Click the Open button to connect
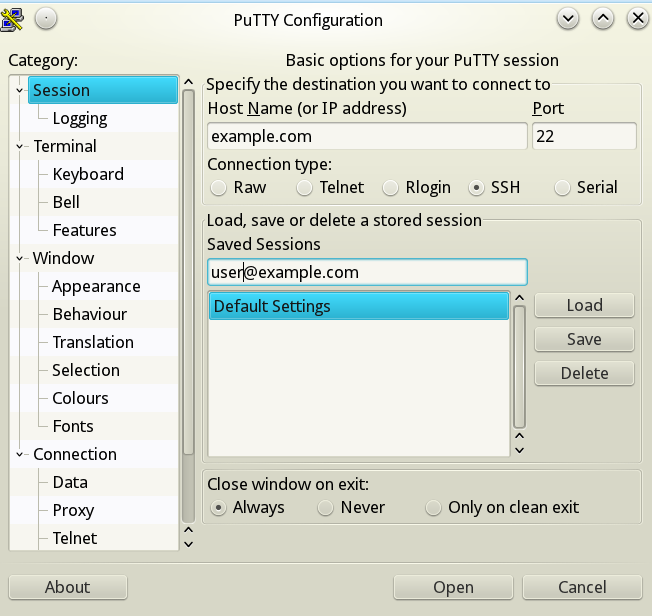This screenshot has width=652, height=616. [453, 587]
